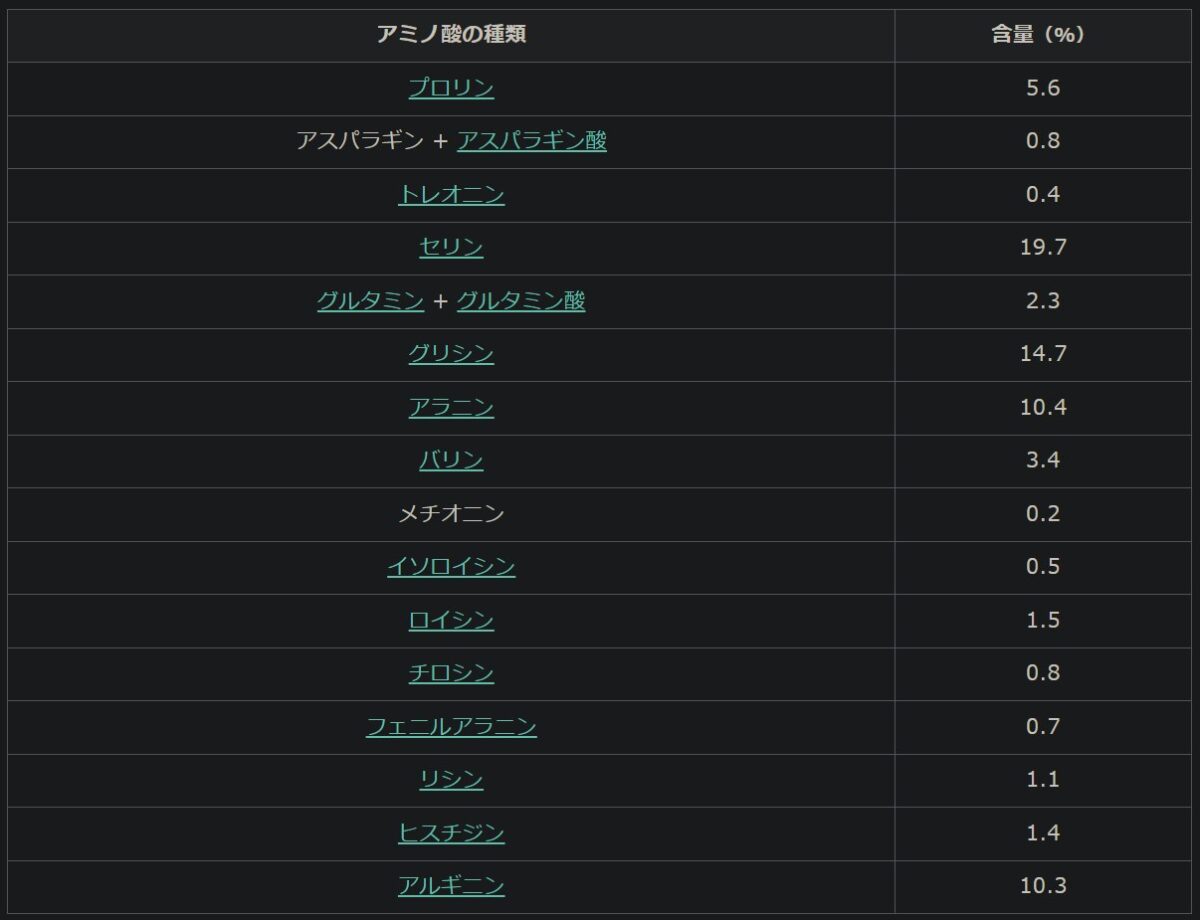Viewport: 1200px width, 920px height.
Task: Click the グルタミン link
Action: [371, 301]
